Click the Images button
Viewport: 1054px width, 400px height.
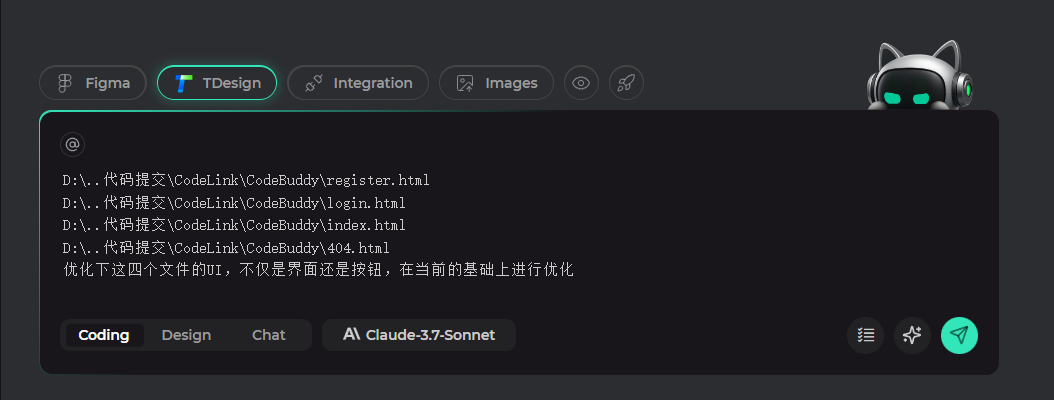point(496,83)
